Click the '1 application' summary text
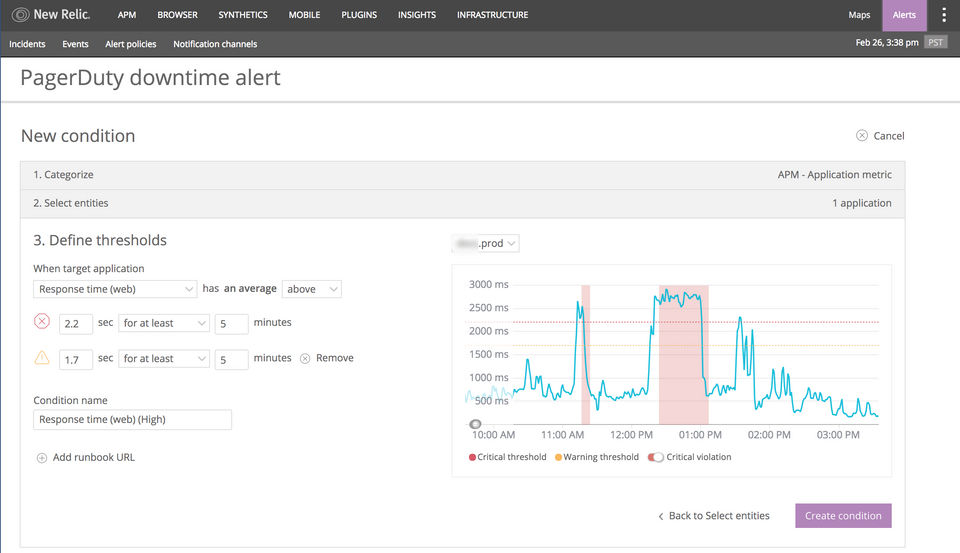 pos(861,203)
